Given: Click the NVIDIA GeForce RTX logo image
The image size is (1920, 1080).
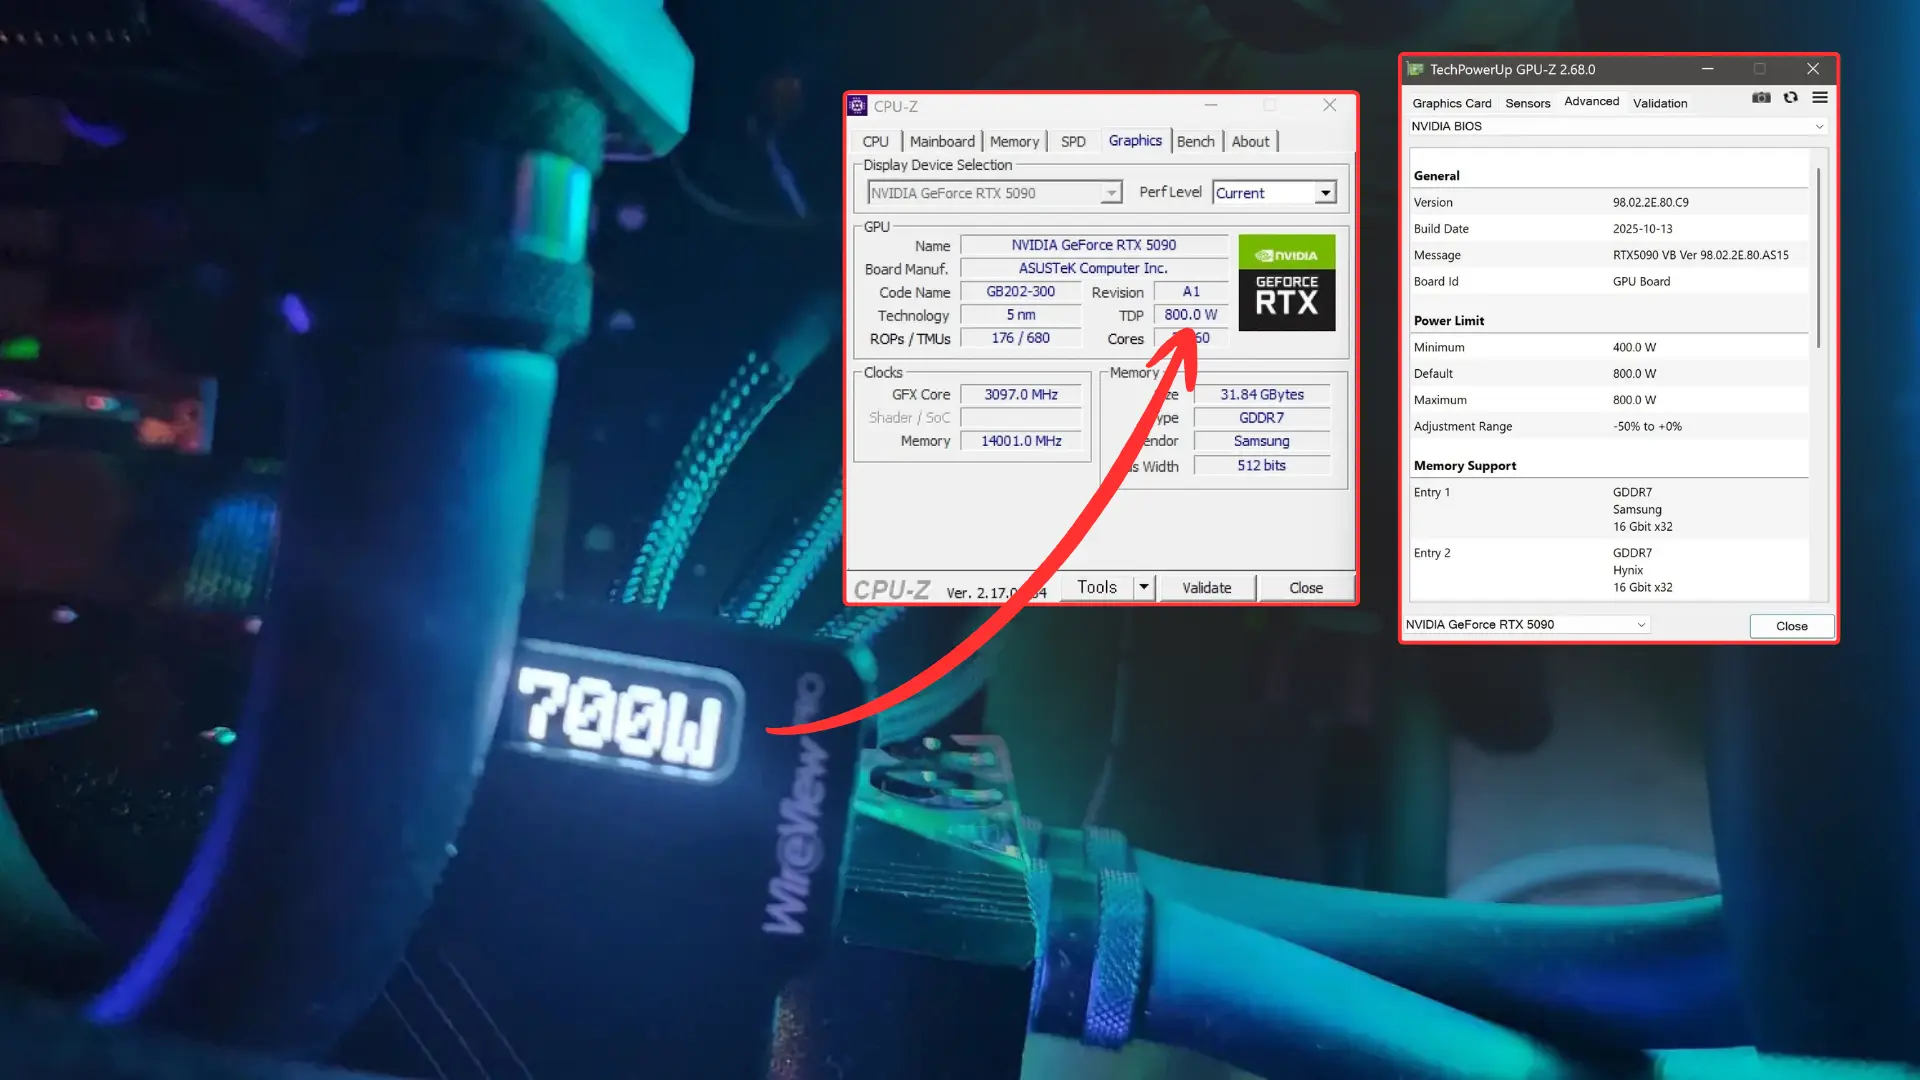Looking at the screenshot, I should [x=1286, y=283].
